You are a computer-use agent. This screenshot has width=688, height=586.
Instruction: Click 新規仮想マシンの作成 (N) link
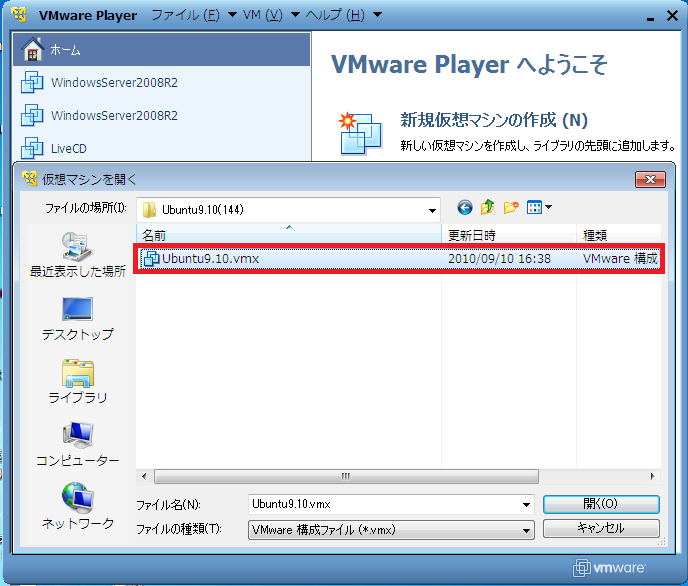[494, 120]
